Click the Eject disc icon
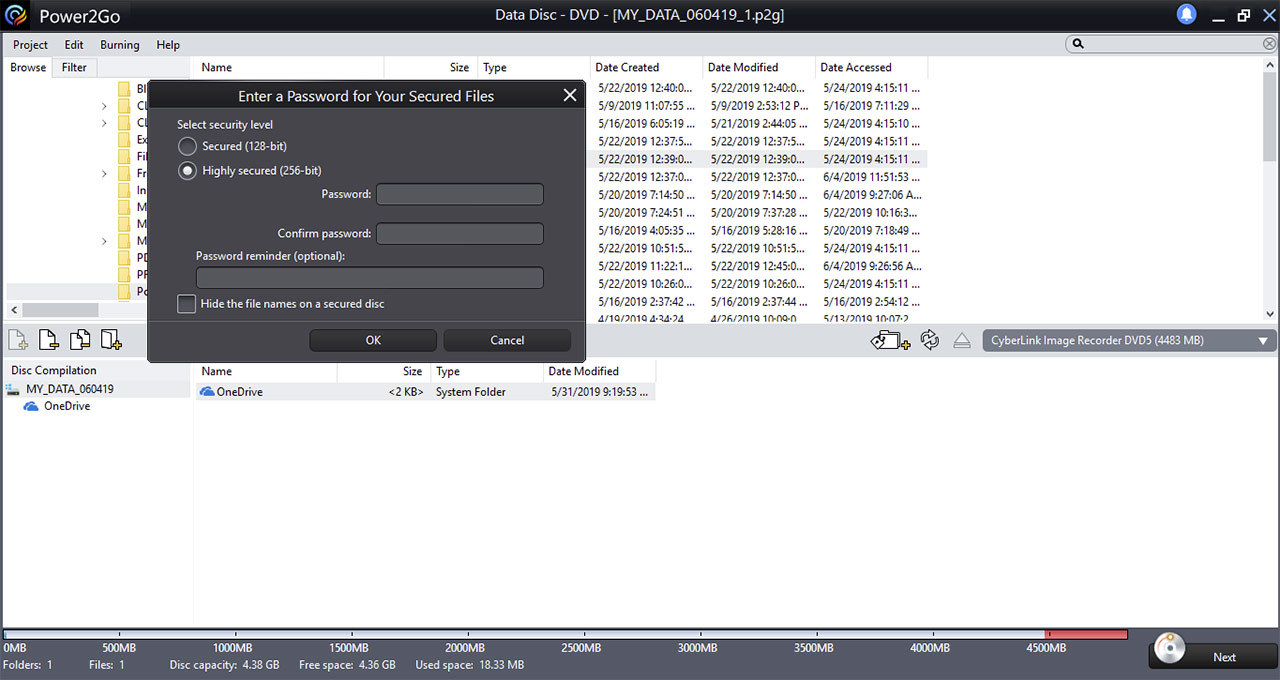Image resolution: width=1280 pixels, height=680 pixels. point(962,341)
